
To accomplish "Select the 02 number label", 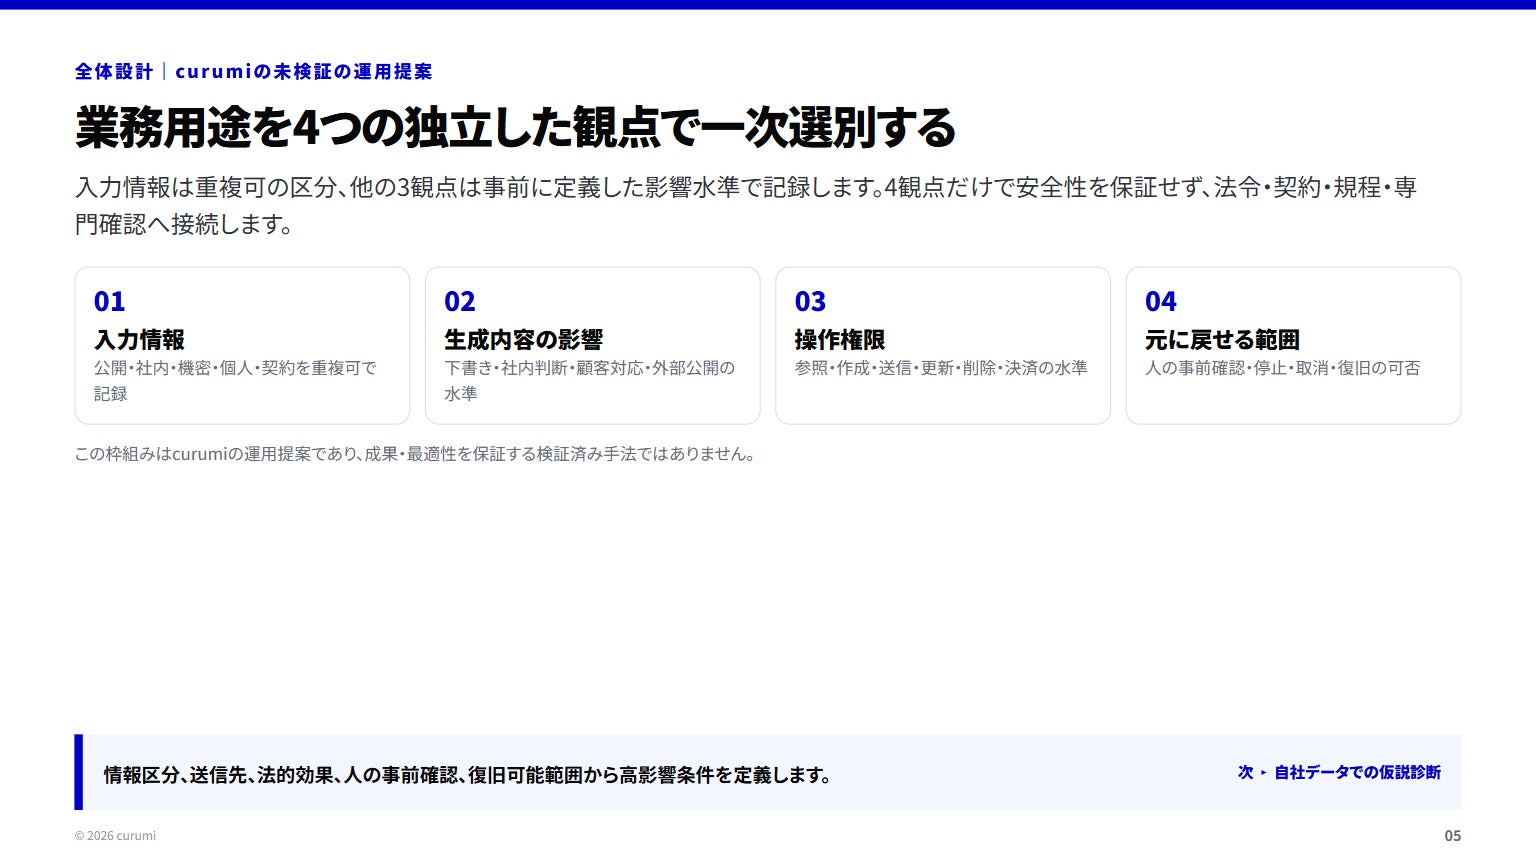I will pos(459,302).
